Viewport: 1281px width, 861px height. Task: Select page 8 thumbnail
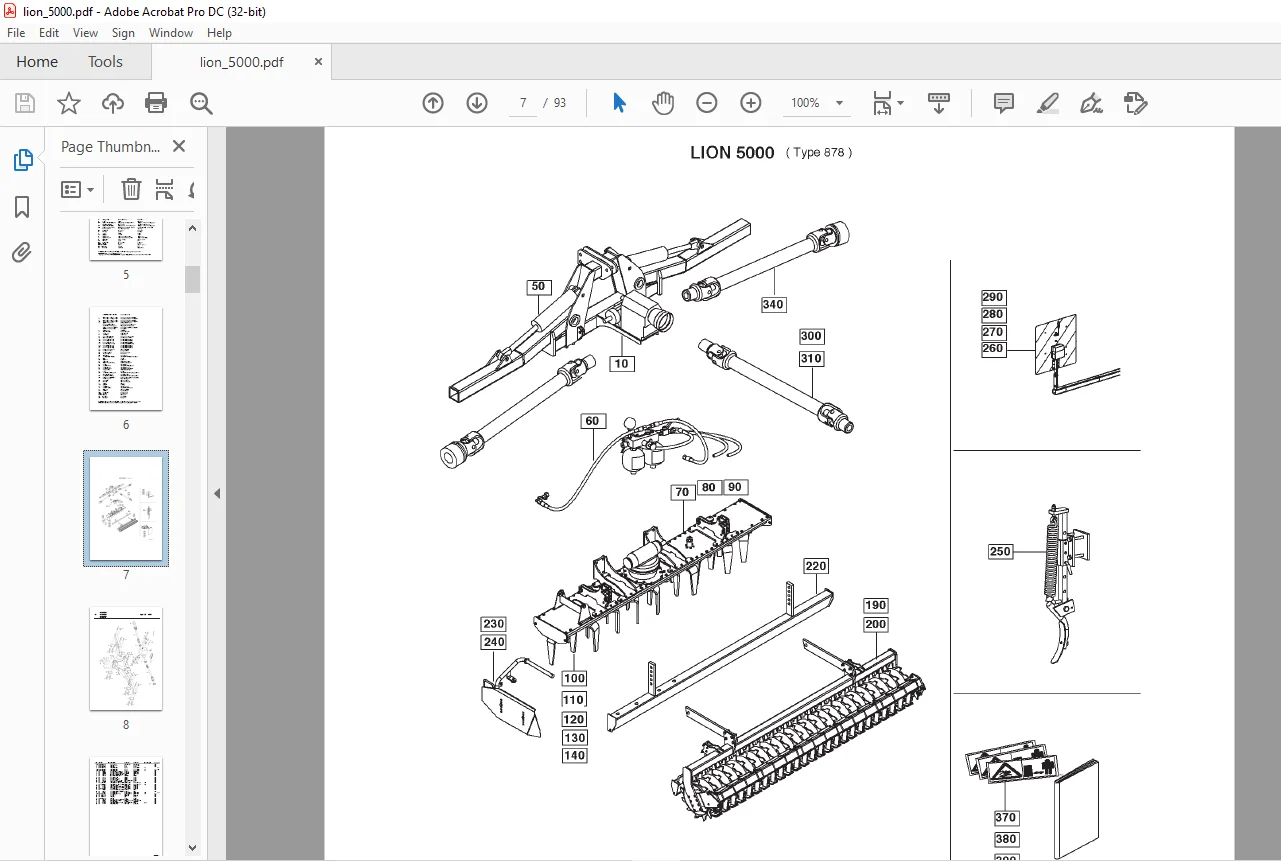click(126, 659)
